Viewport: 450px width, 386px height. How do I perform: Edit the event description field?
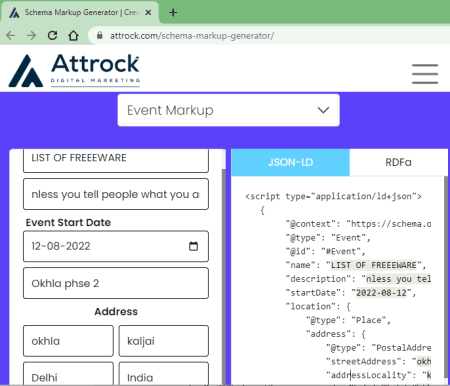[116, 194]
